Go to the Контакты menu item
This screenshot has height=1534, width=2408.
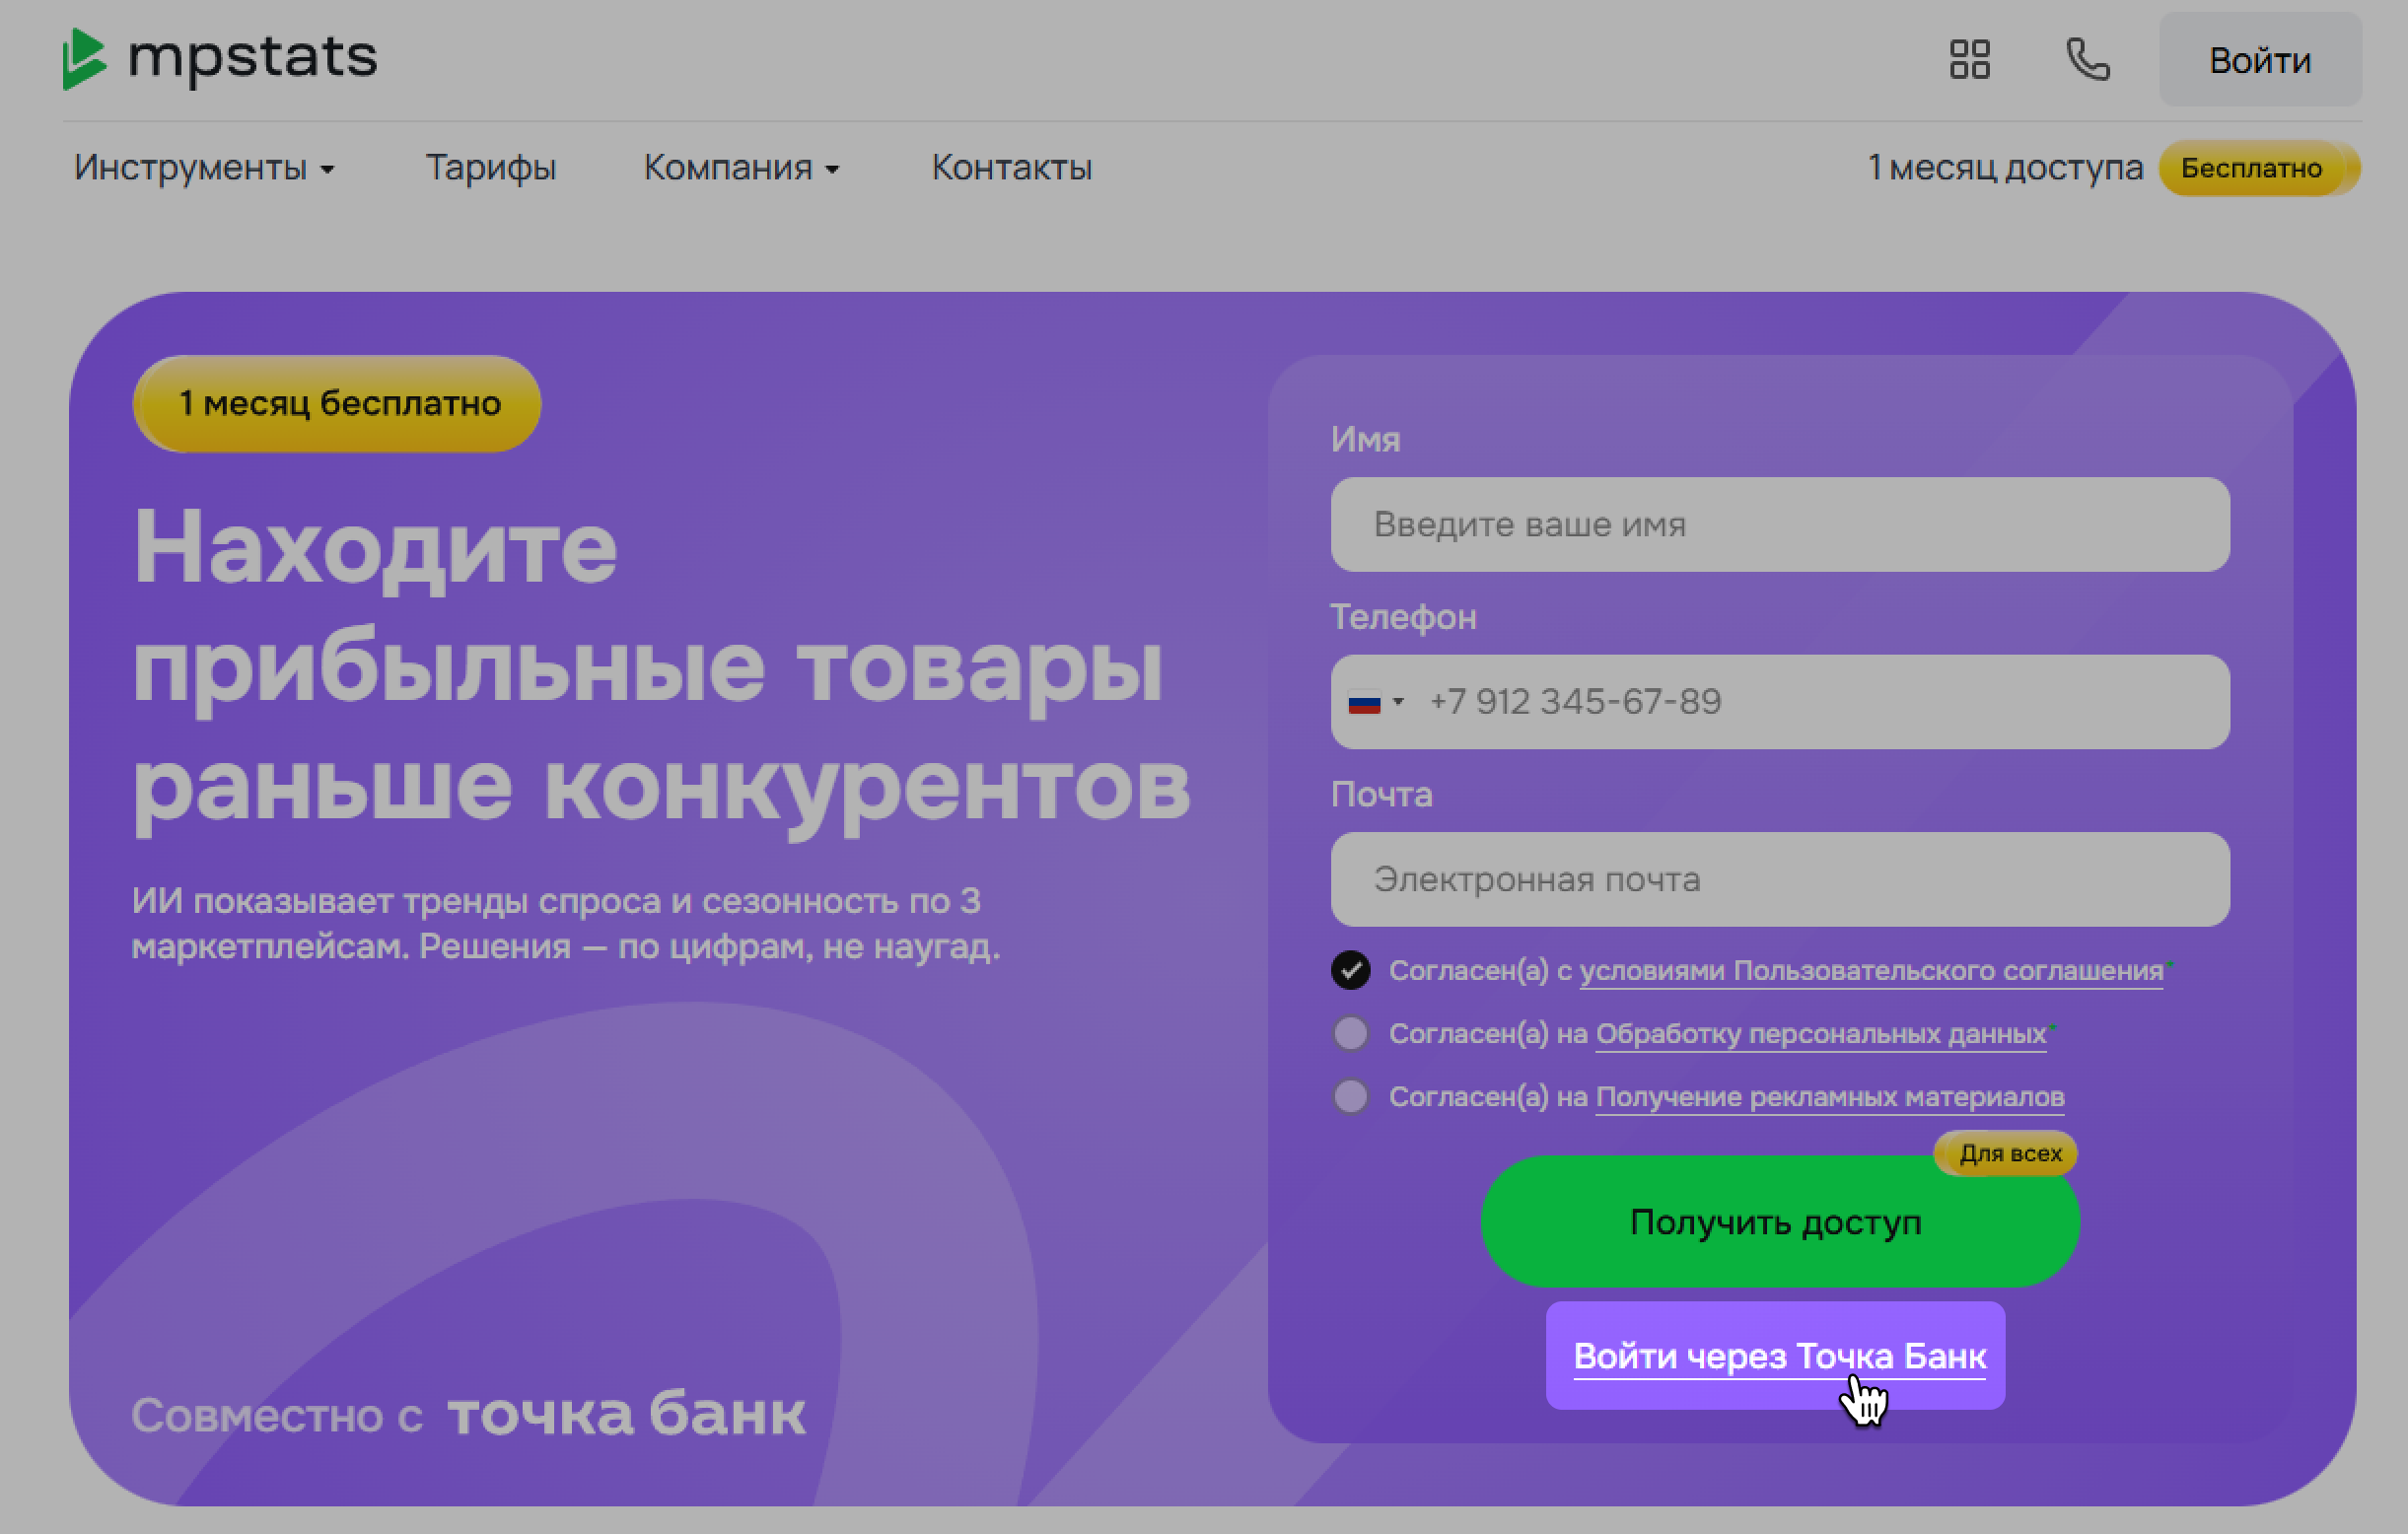(1011, 168)
